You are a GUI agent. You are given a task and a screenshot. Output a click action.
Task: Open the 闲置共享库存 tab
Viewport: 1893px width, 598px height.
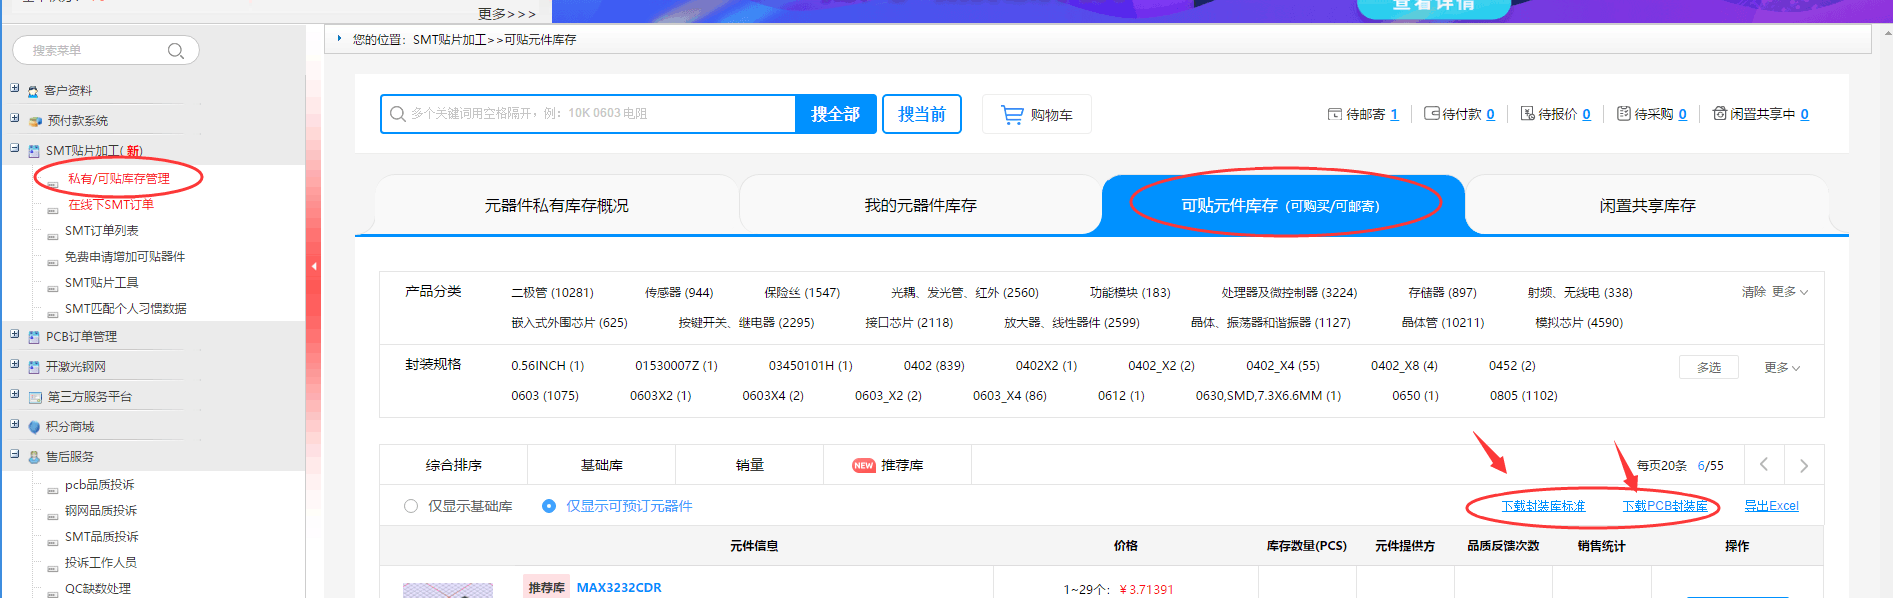[x=1647, y=206]
